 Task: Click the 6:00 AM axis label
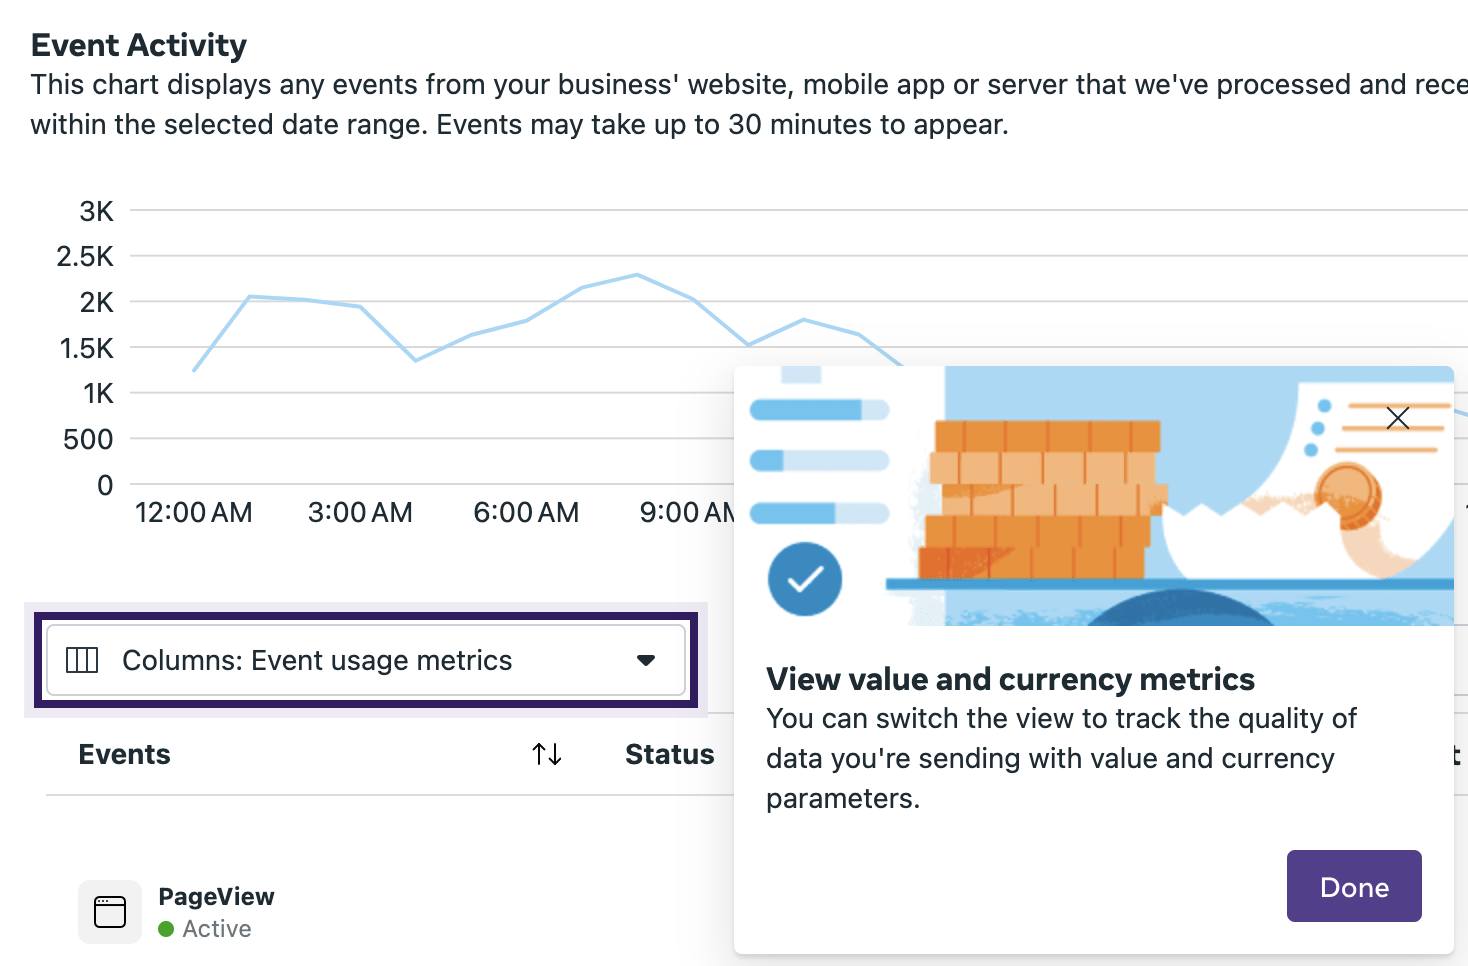click(526, 513)
